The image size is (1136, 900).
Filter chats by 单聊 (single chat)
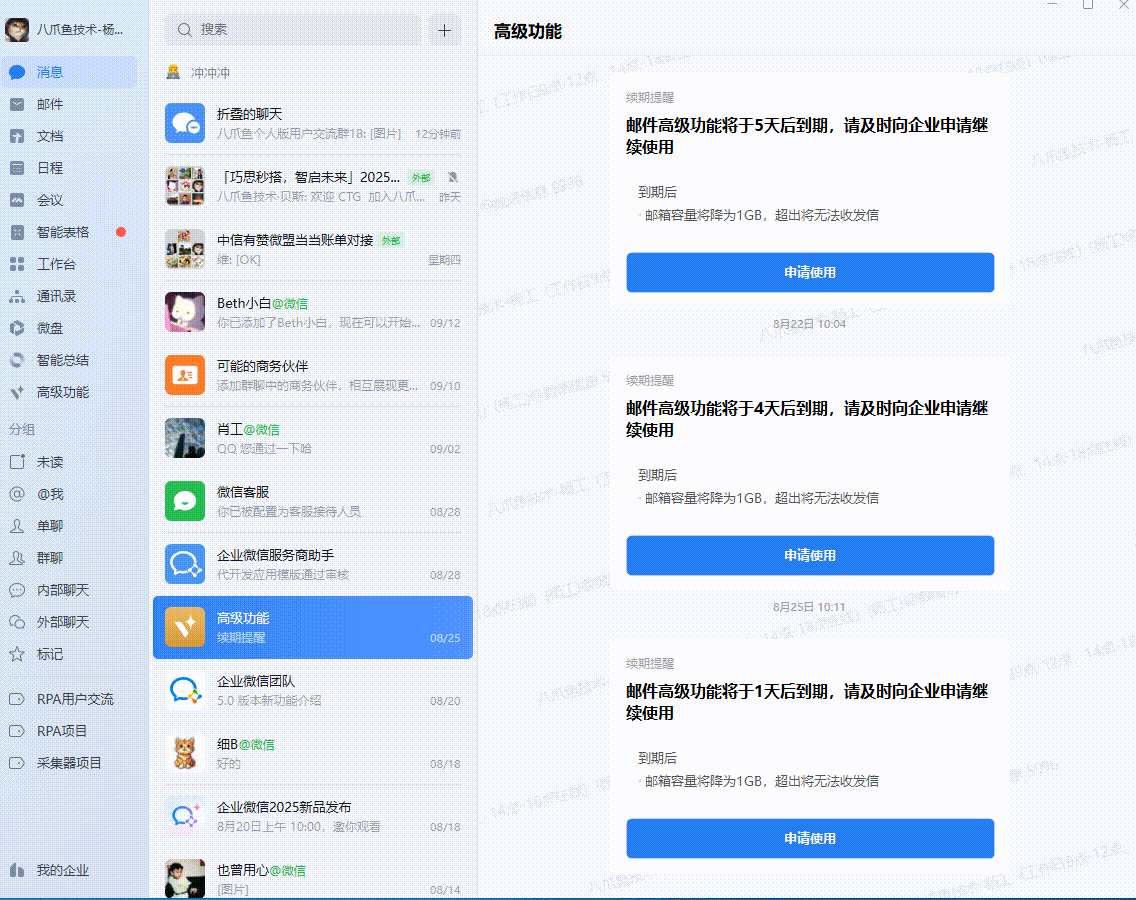click(69, 525)
